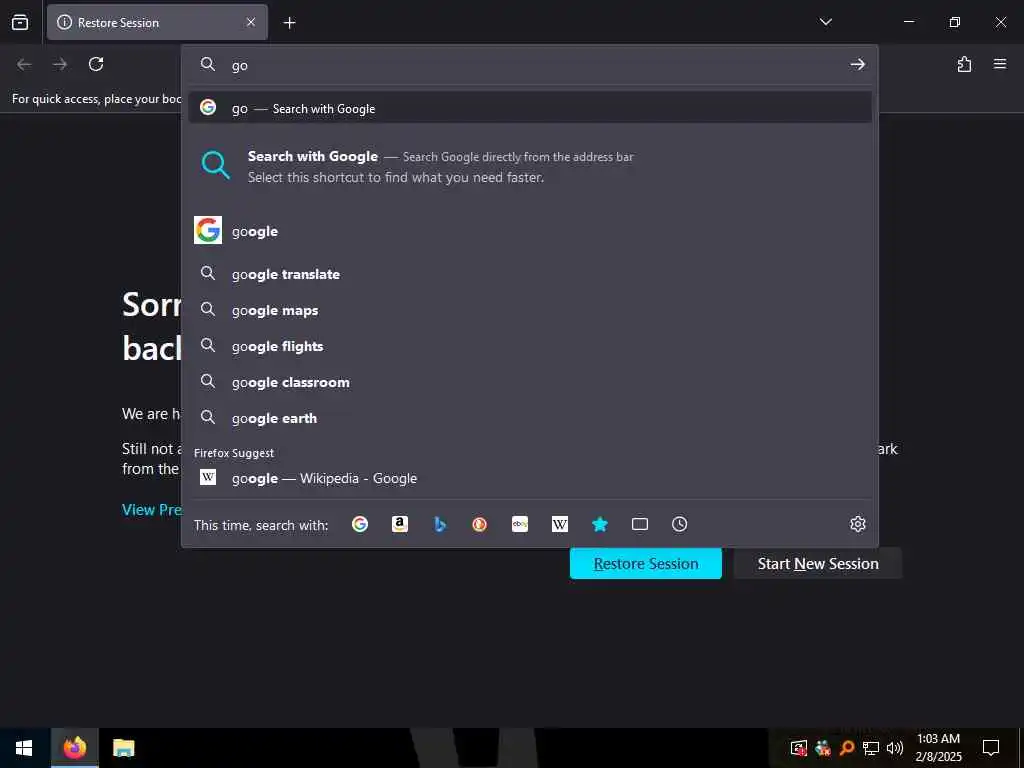Click the address bar text field

536,65
